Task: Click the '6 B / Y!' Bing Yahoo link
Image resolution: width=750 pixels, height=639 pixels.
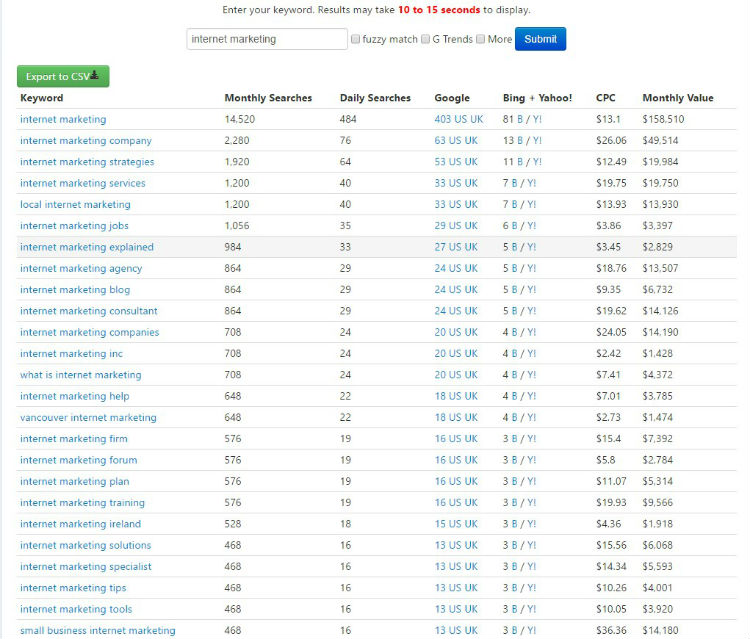Action: click(519, 226)
